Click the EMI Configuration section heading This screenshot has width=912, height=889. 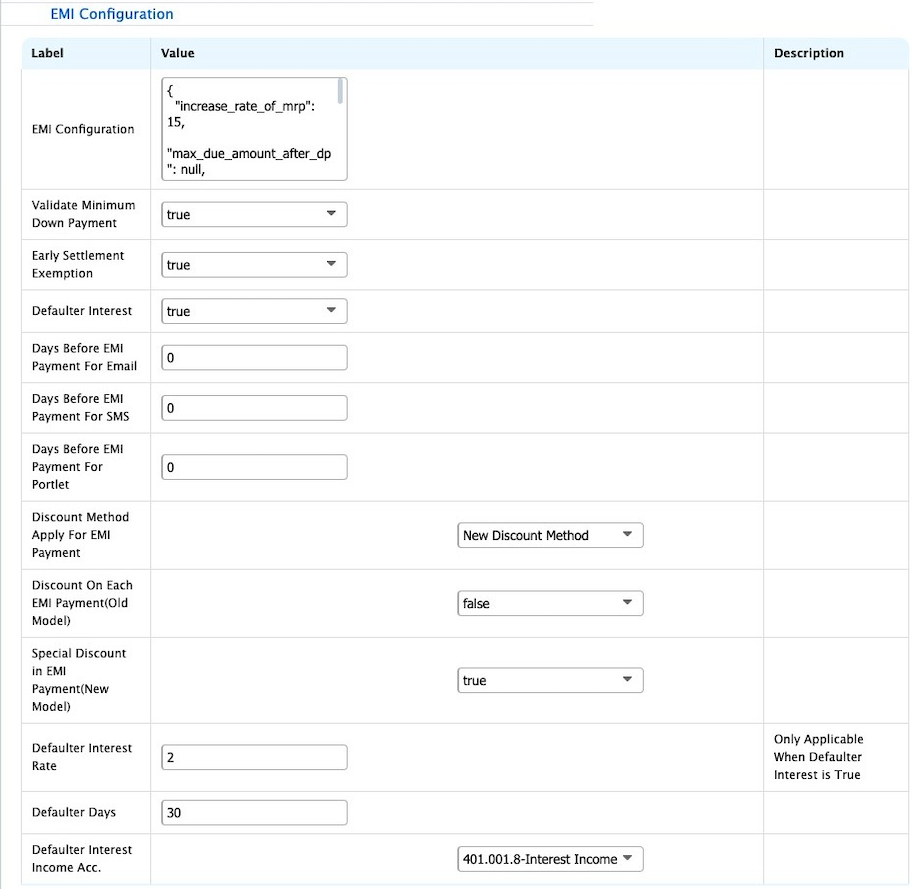(x=112, y=14)
